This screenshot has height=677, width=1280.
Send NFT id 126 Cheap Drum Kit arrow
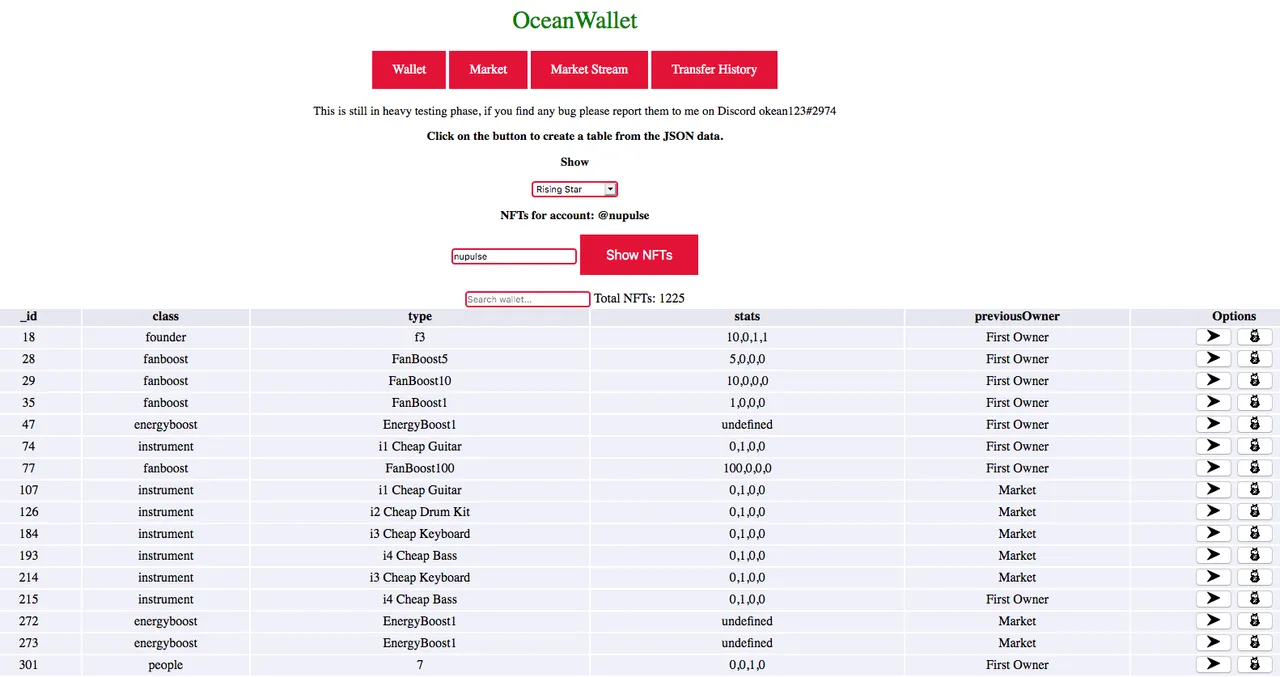point(1213,512)
